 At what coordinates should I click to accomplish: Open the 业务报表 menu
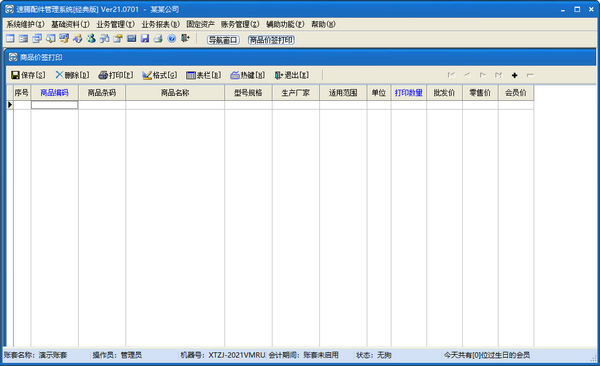point(160,24)
